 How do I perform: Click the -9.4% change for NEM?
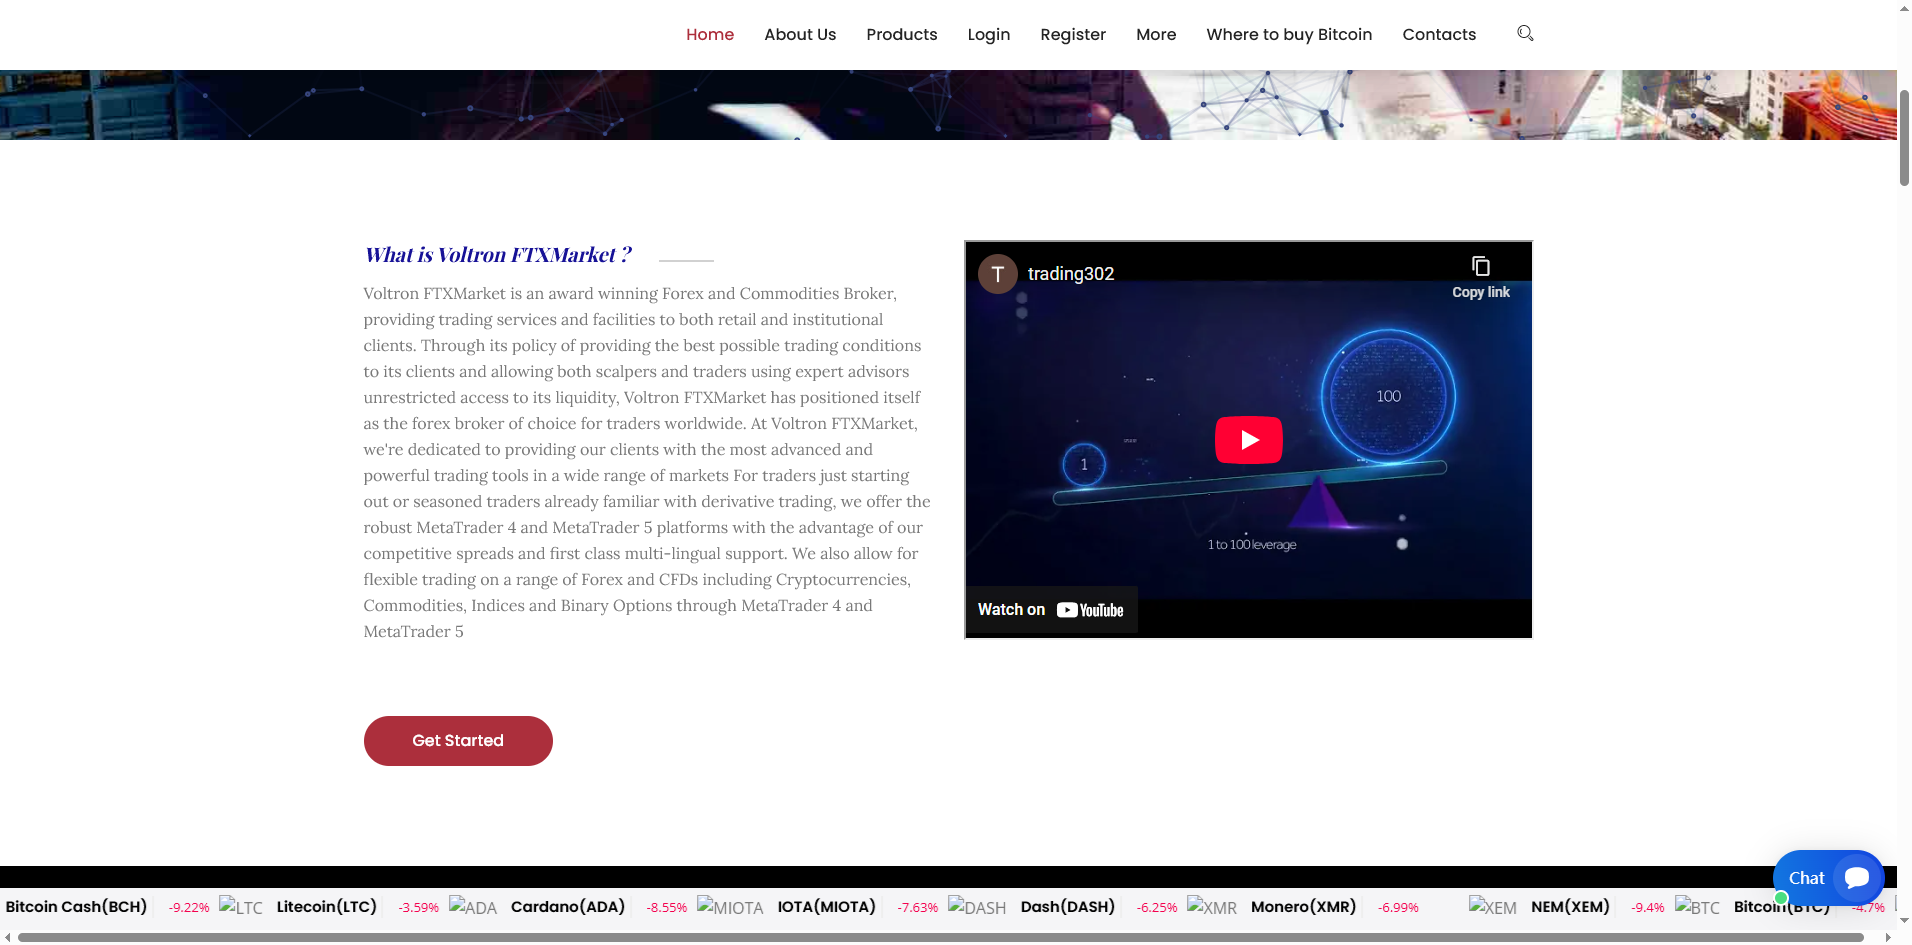[x=1648, y=908]
